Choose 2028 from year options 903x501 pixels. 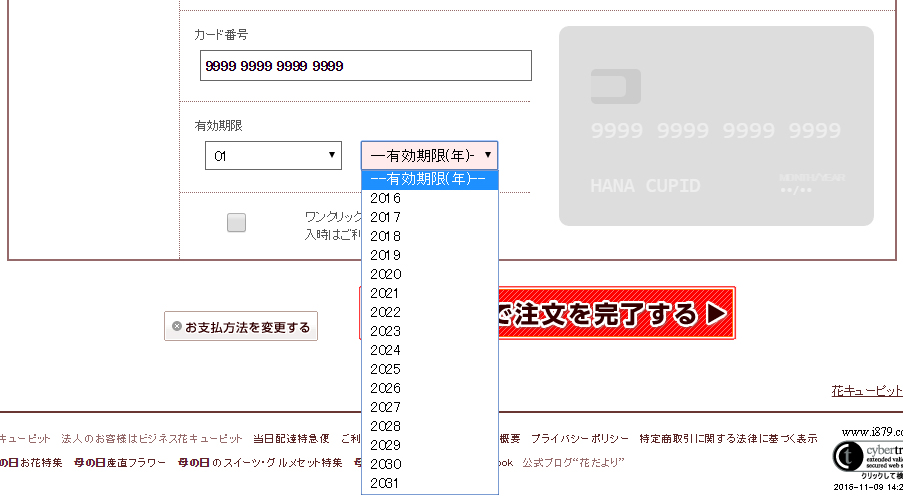tap(430, 426)
